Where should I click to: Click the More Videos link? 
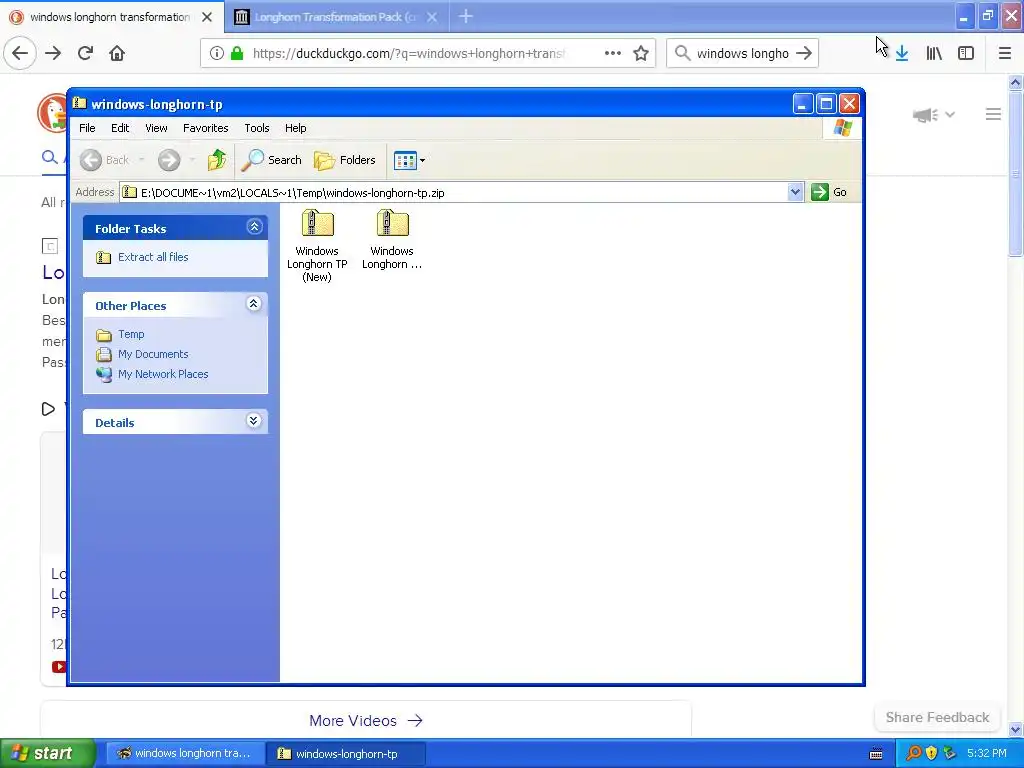pyautogui.click(x=366, y=720)
